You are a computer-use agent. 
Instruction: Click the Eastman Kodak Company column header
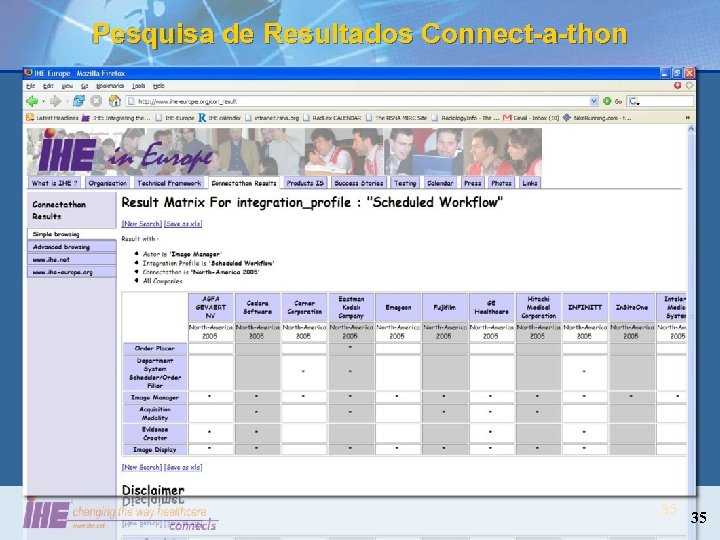click(x=351, y=307)
